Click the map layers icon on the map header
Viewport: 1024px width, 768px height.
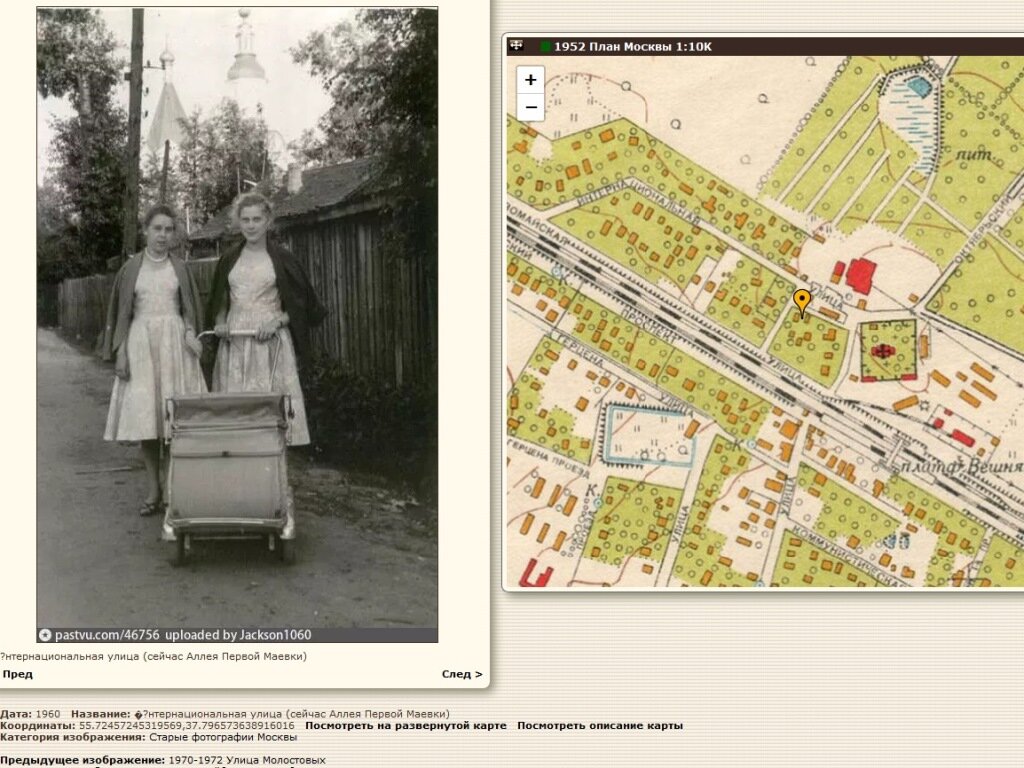point(517,44)
